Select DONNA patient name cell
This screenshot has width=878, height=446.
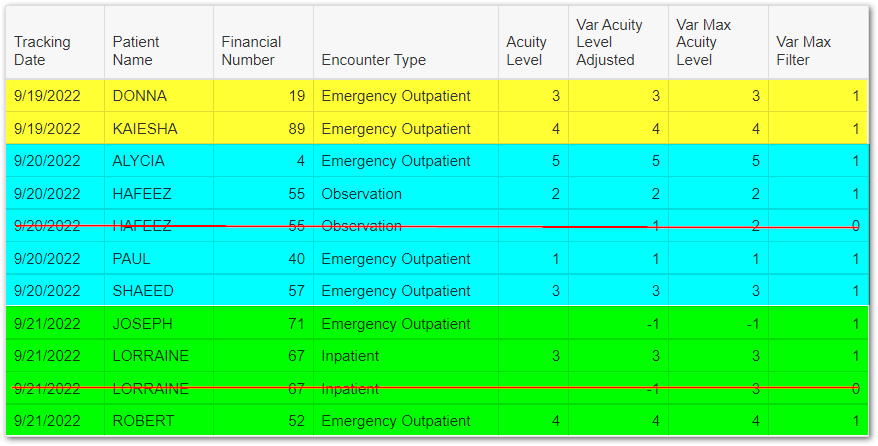click(158, 96)
